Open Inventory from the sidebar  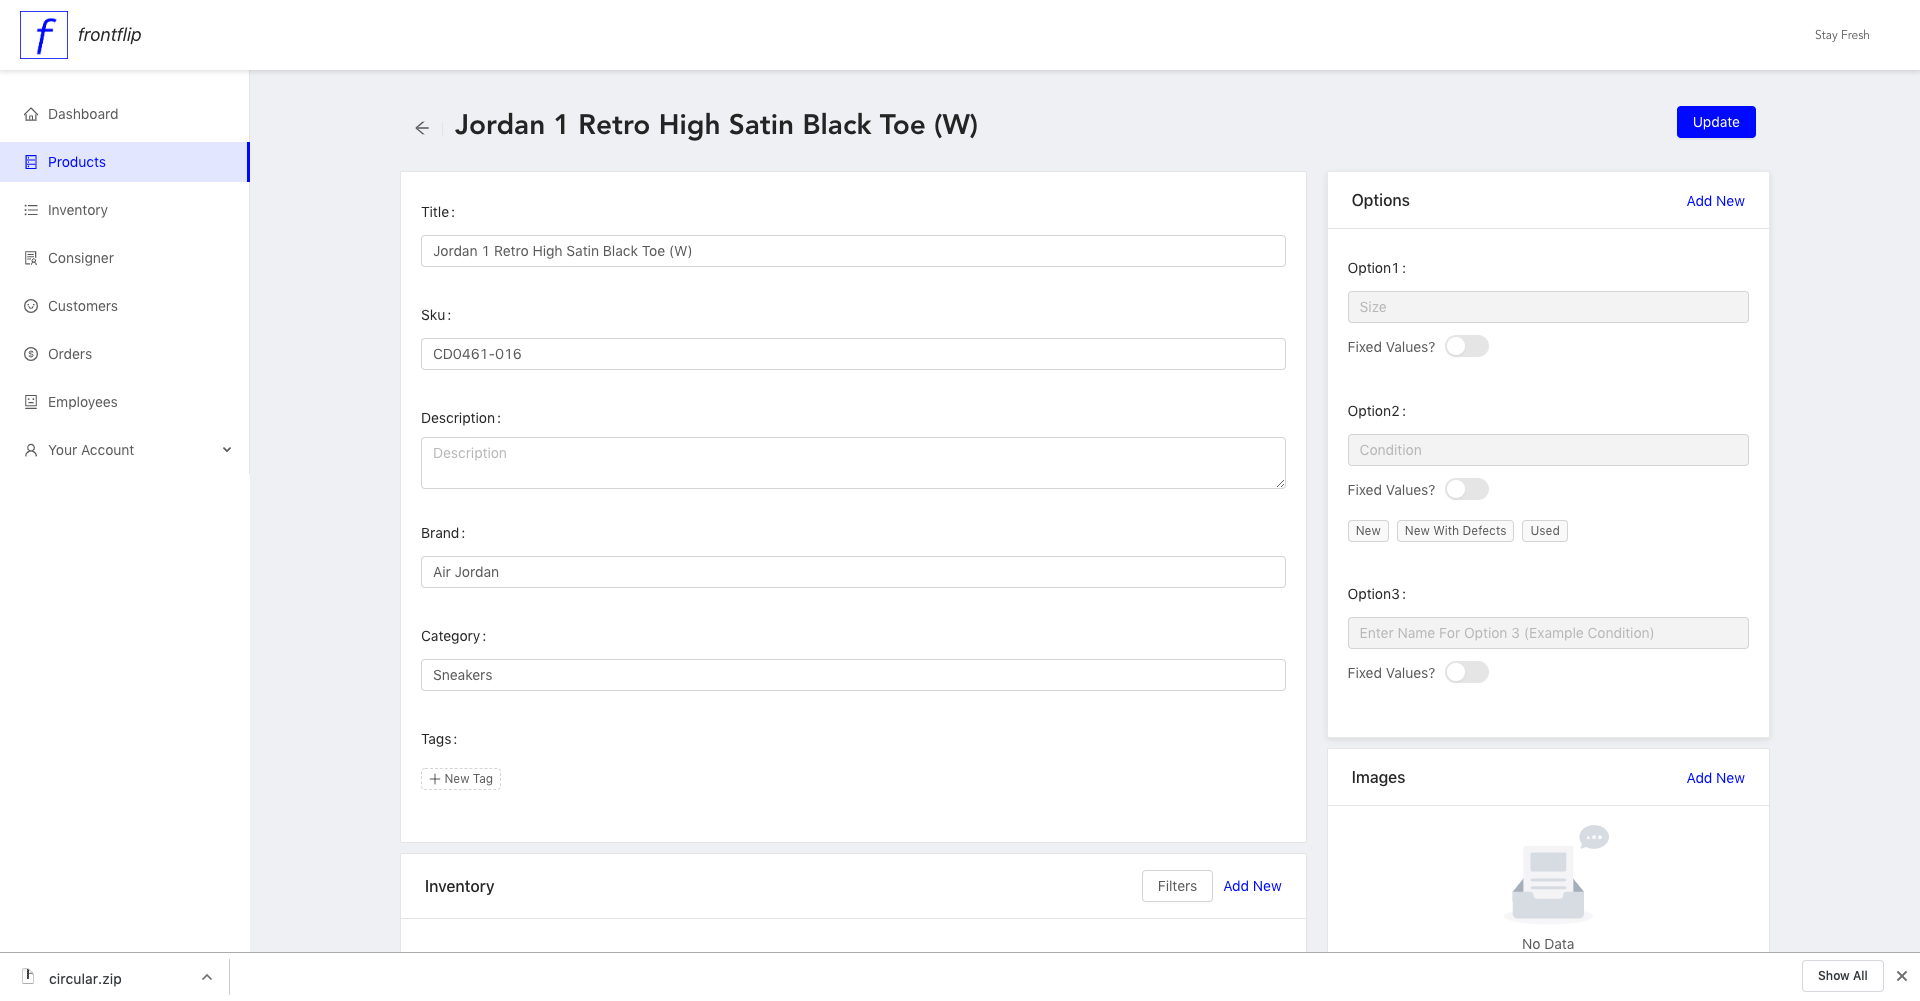point(124,210)
